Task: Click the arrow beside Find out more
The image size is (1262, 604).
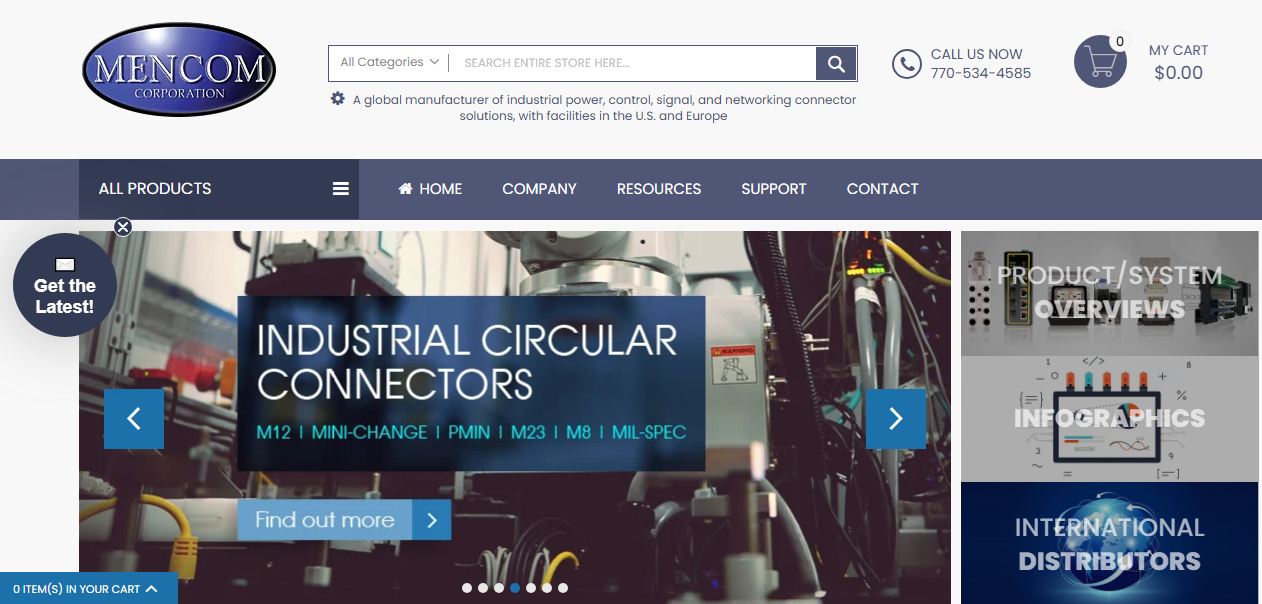Action: (x=431, y=520)
